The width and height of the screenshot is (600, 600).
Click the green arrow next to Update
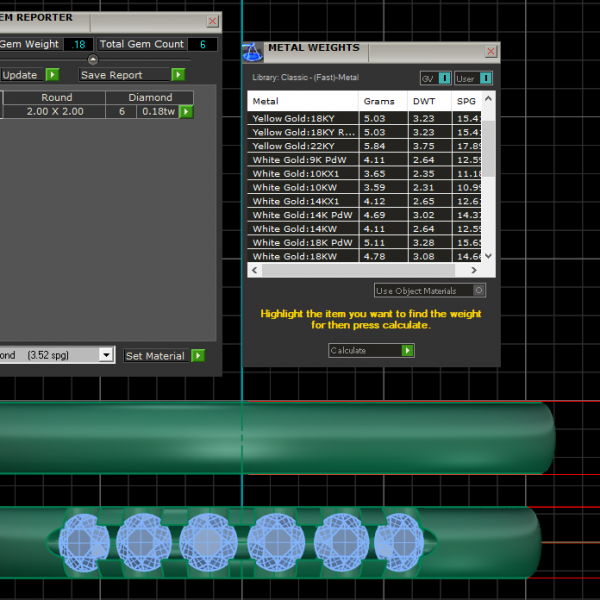(52, 75)
